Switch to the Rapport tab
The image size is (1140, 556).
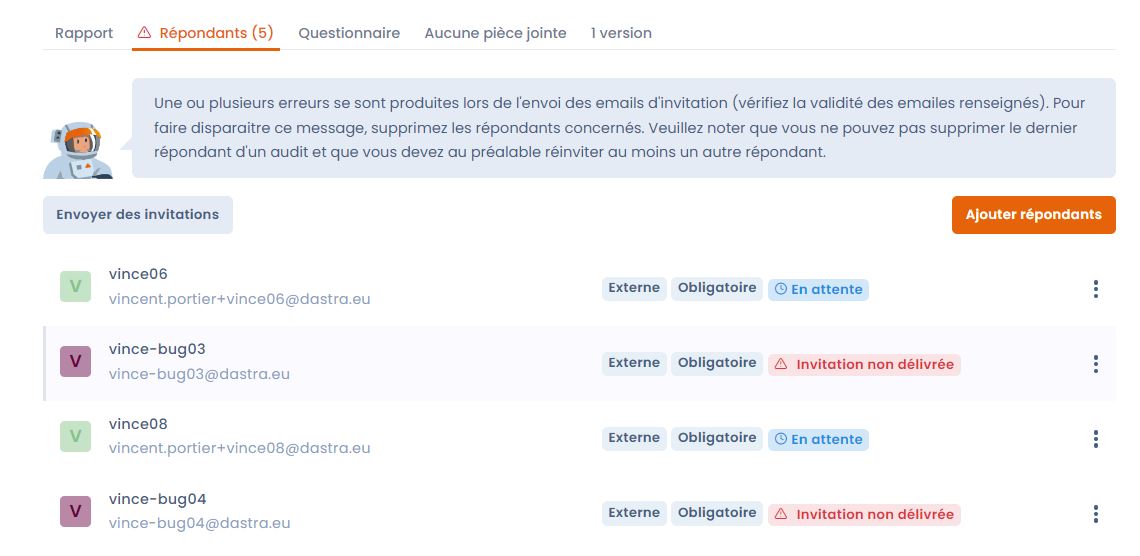[84, 33]
